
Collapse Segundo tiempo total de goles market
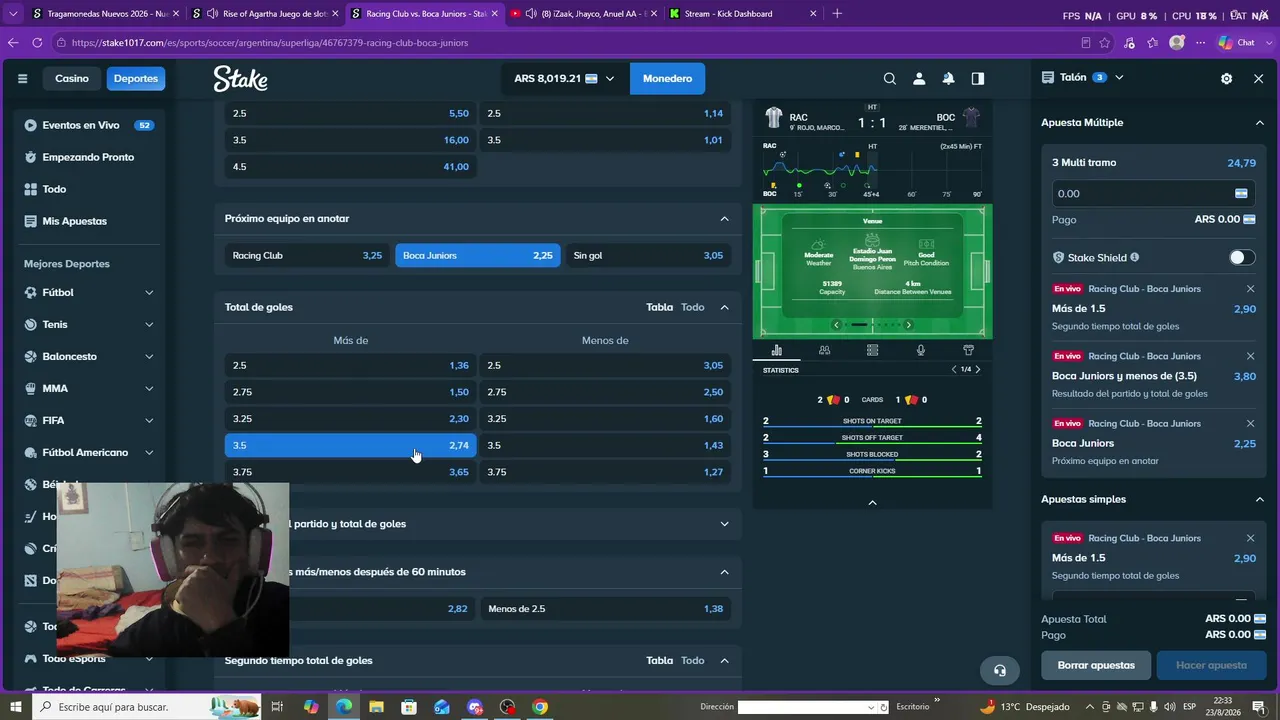(724, 660)
